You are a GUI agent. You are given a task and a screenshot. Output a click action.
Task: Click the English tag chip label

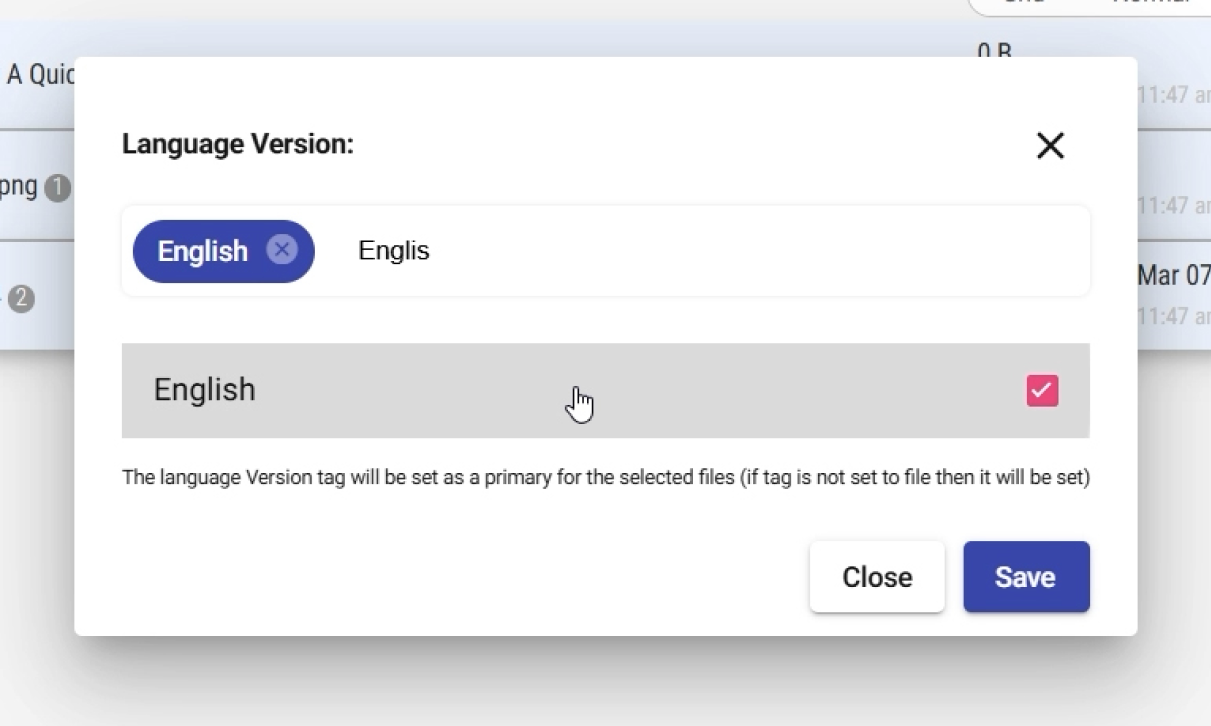point(202,251)
